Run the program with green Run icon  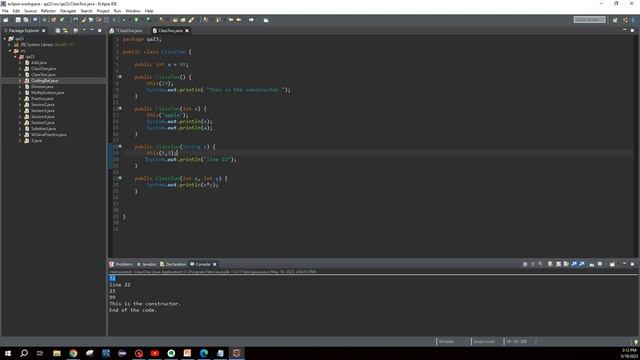click(x=136, y=20)
